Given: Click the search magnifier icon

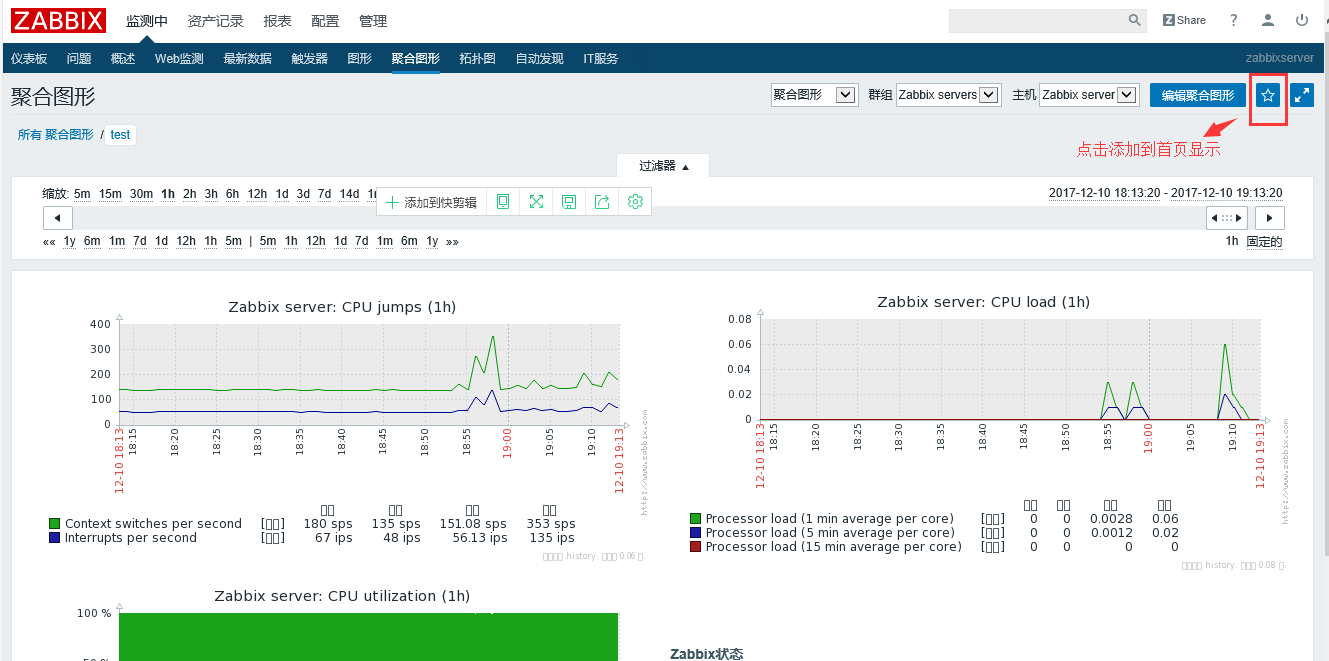Looking at the screenshot, I should click(x=1135, y=20).
